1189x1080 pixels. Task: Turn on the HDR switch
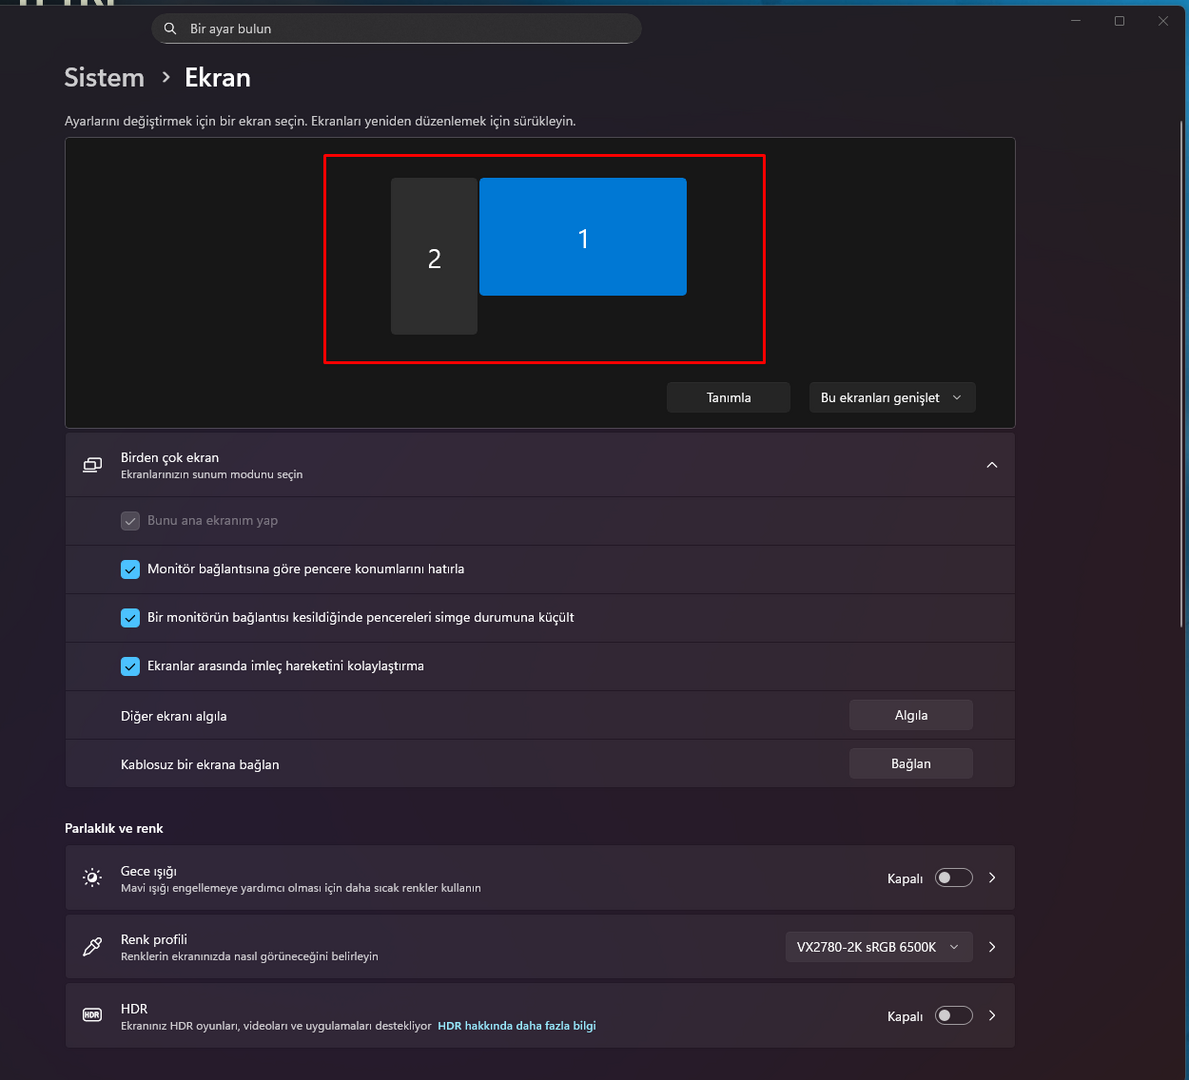953,1016
